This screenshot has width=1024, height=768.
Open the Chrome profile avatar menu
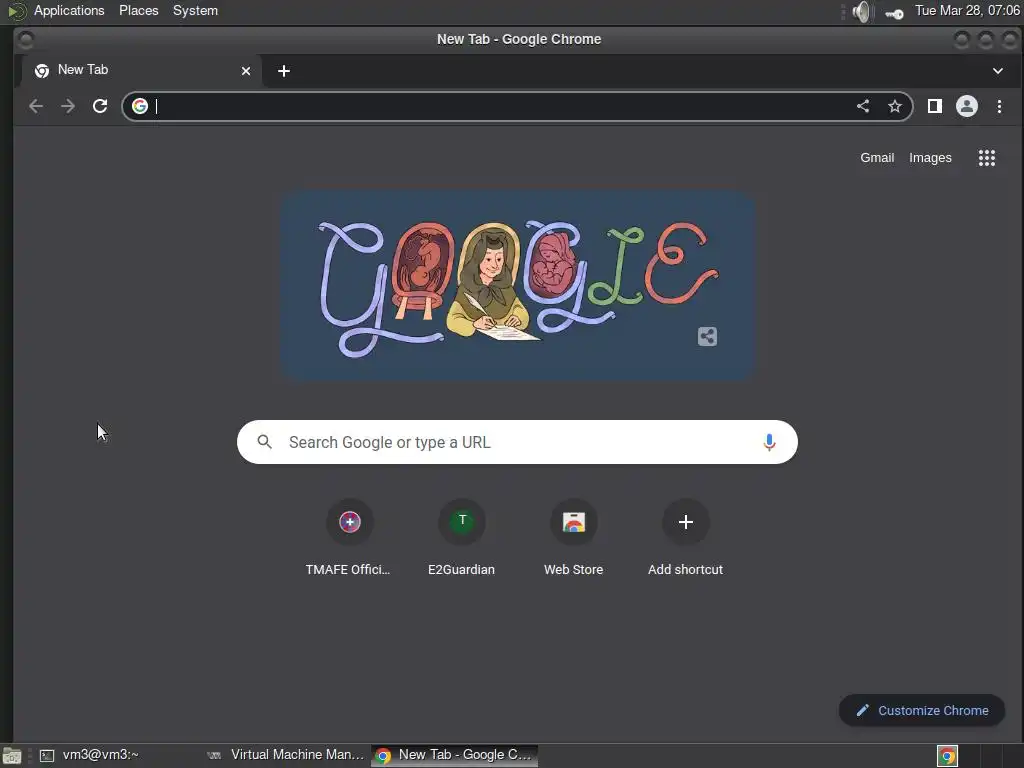[x=967, y=106]
